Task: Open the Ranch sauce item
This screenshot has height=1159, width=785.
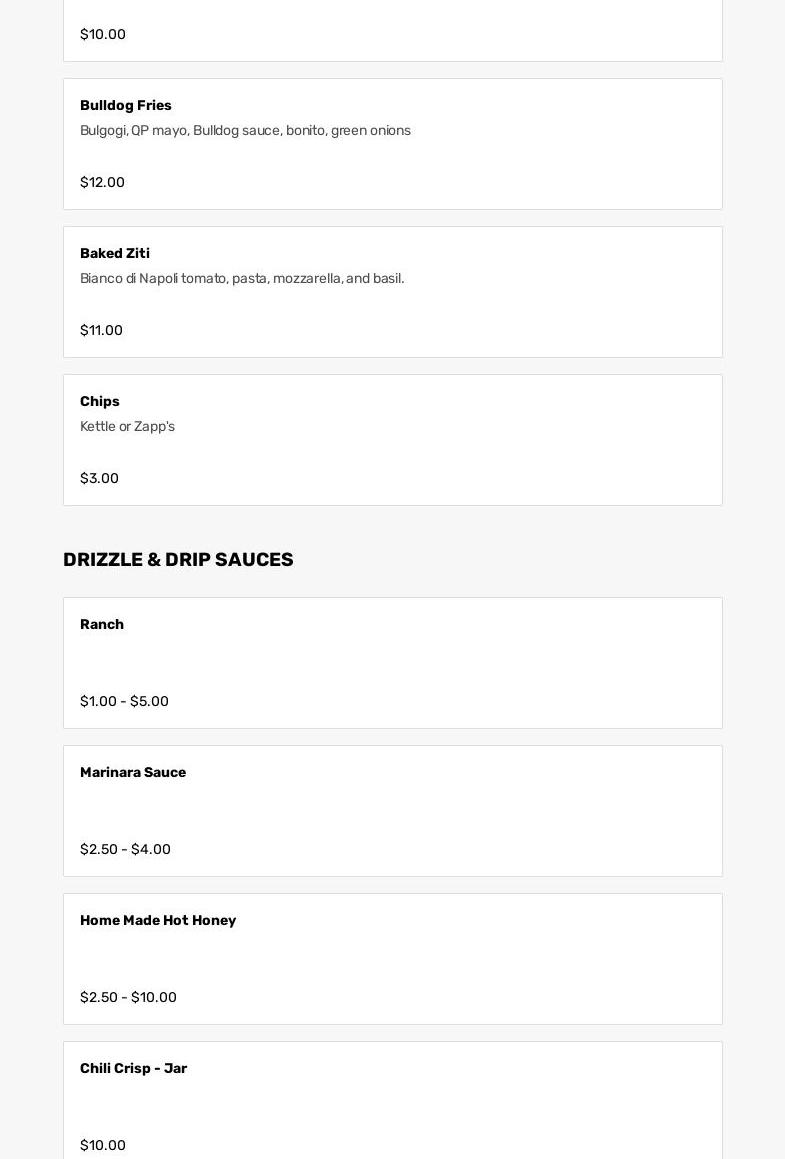Action: (x=102, y=624)
